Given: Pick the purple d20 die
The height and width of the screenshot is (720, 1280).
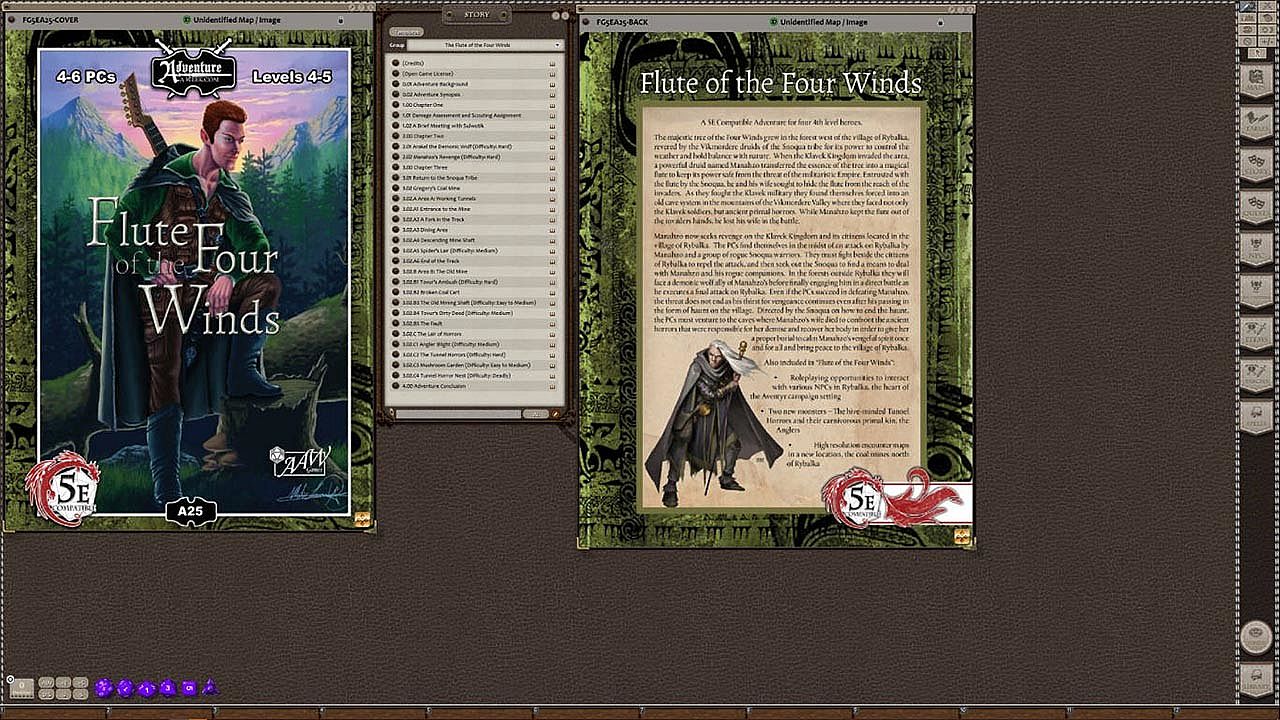Looking at the screenshot, I should pyautogui.click(x=103, y=688).
